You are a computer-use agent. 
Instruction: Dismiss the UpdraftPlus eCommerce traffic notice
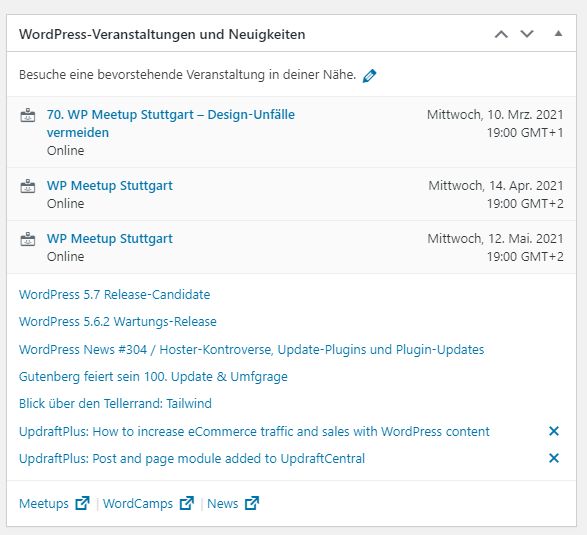[x=554, y=431]
